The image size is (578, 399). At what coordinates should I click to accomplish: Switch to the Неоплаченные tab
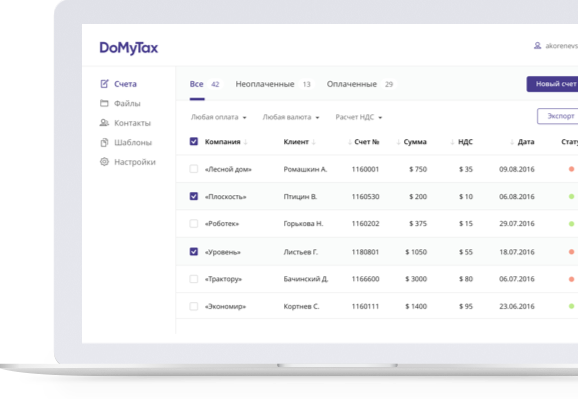[274, 84]
